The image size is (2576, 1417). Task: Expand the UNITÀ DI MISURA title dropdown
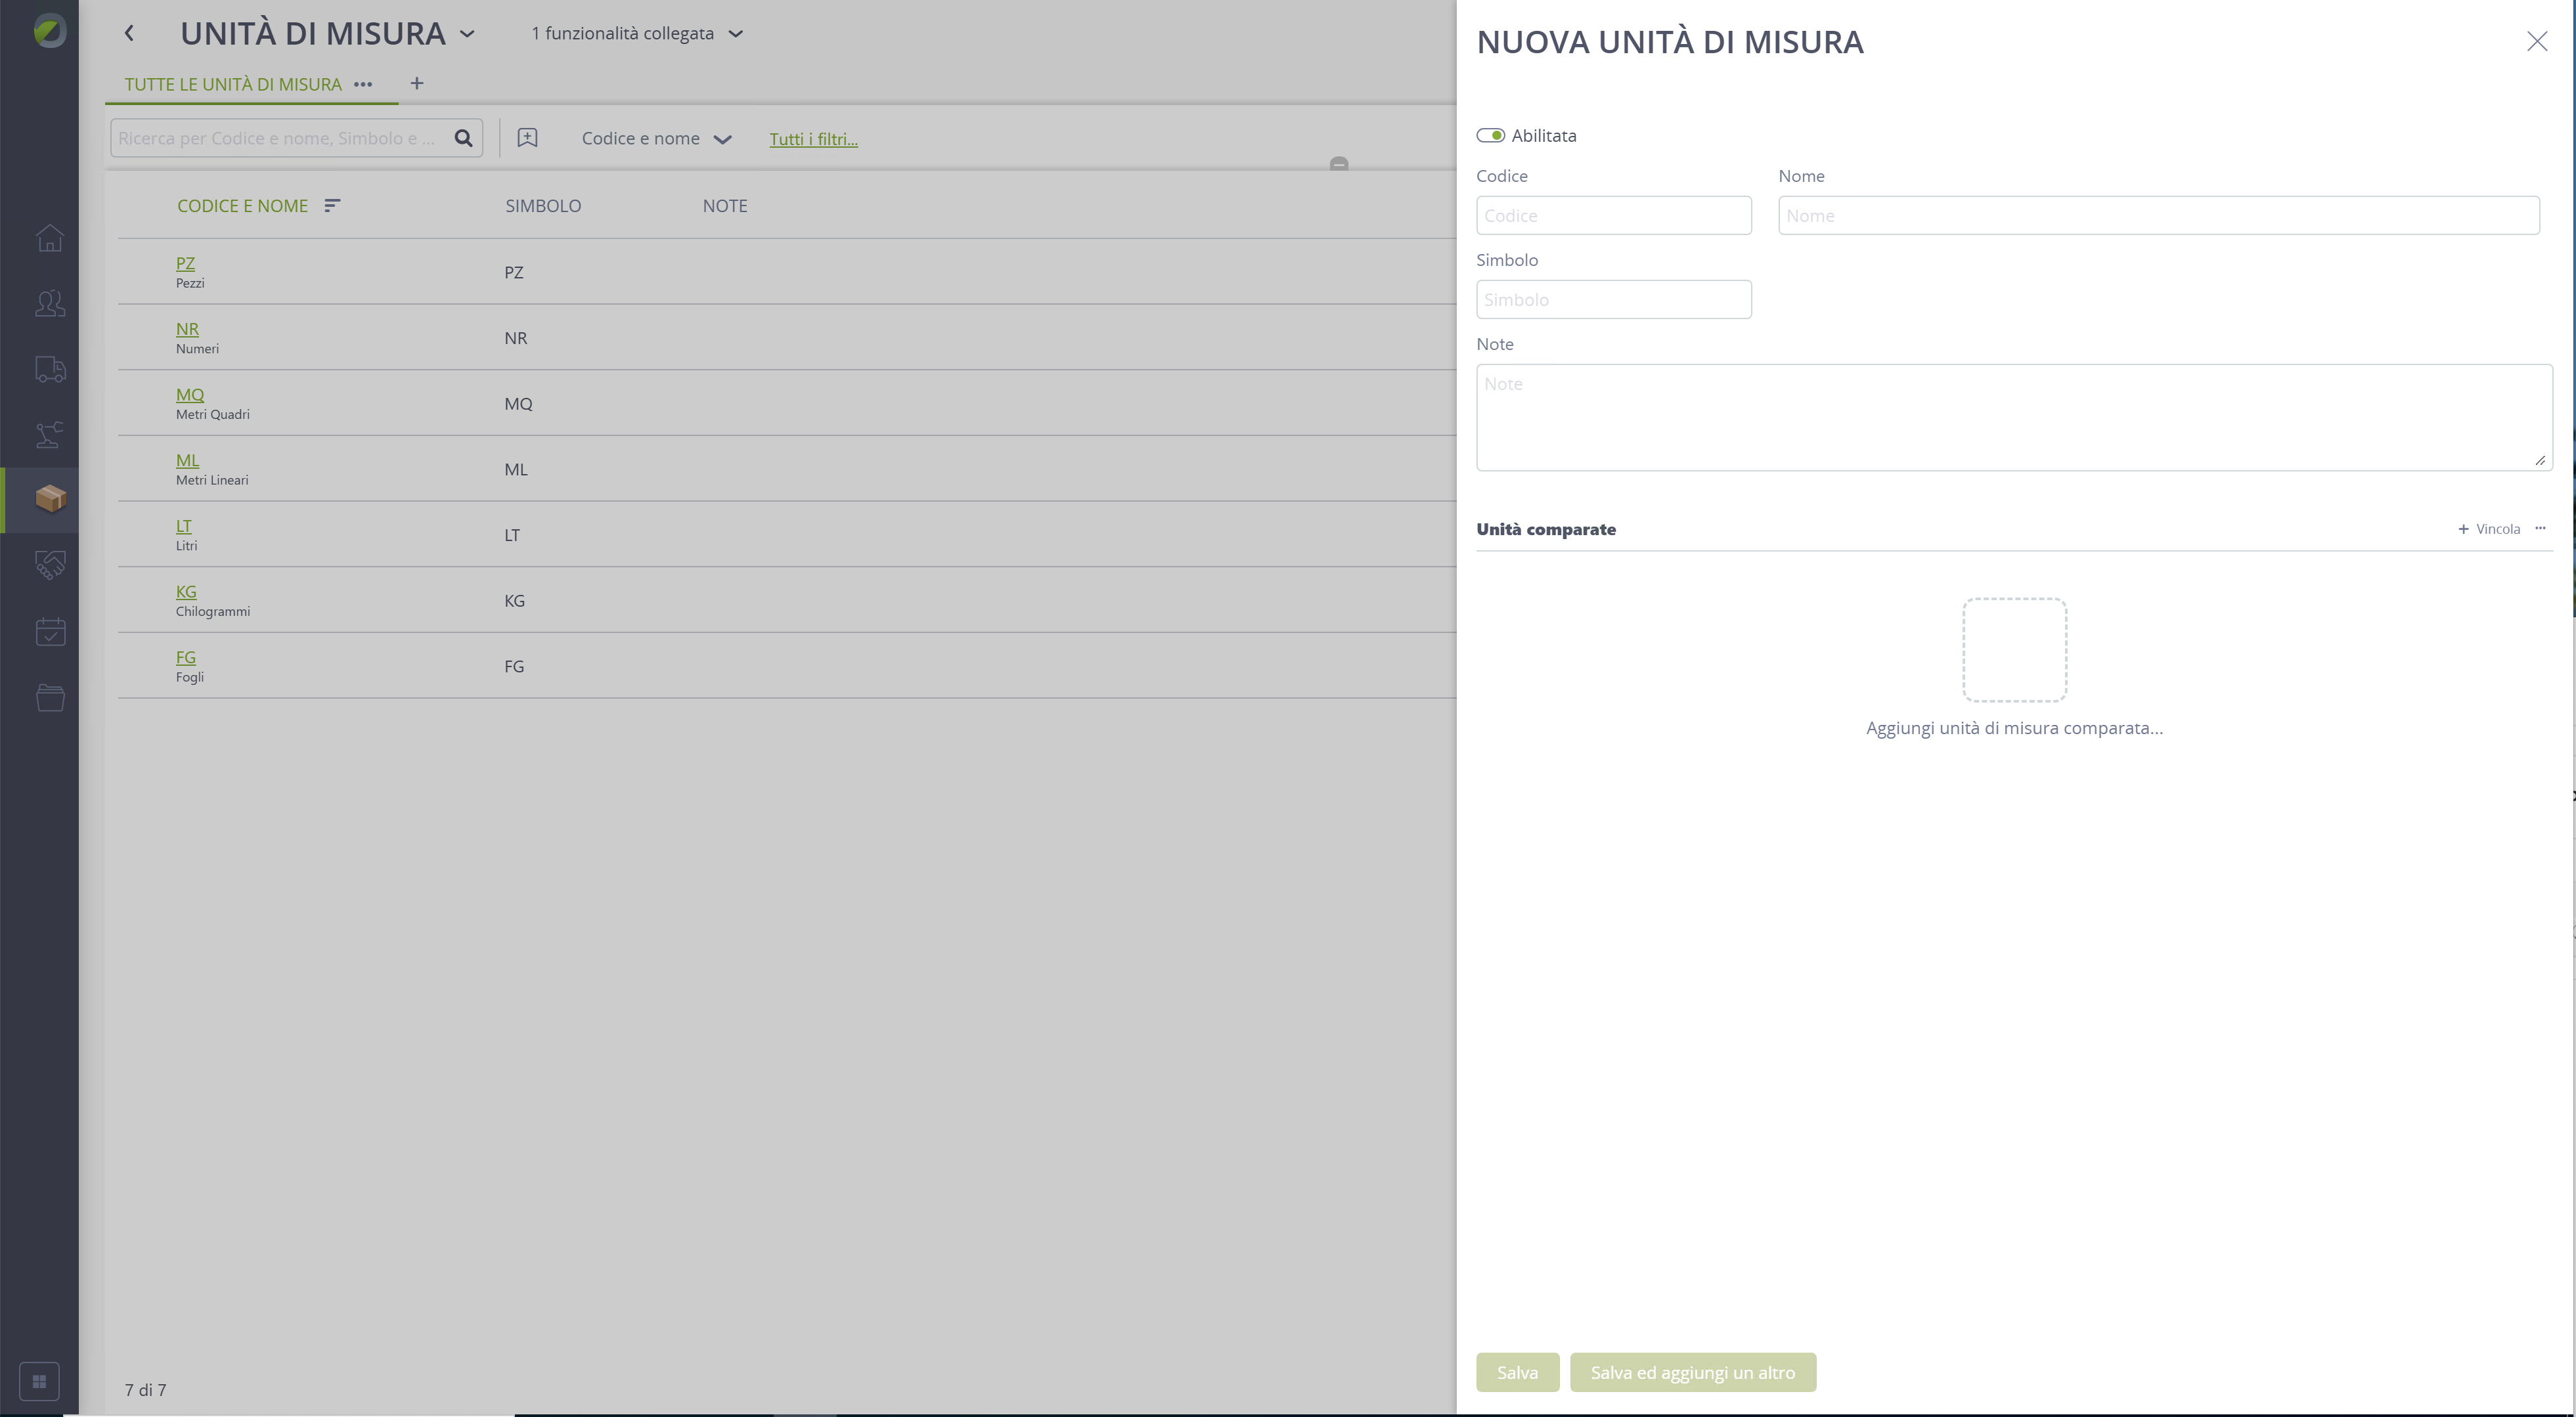[x=467, y=33]
